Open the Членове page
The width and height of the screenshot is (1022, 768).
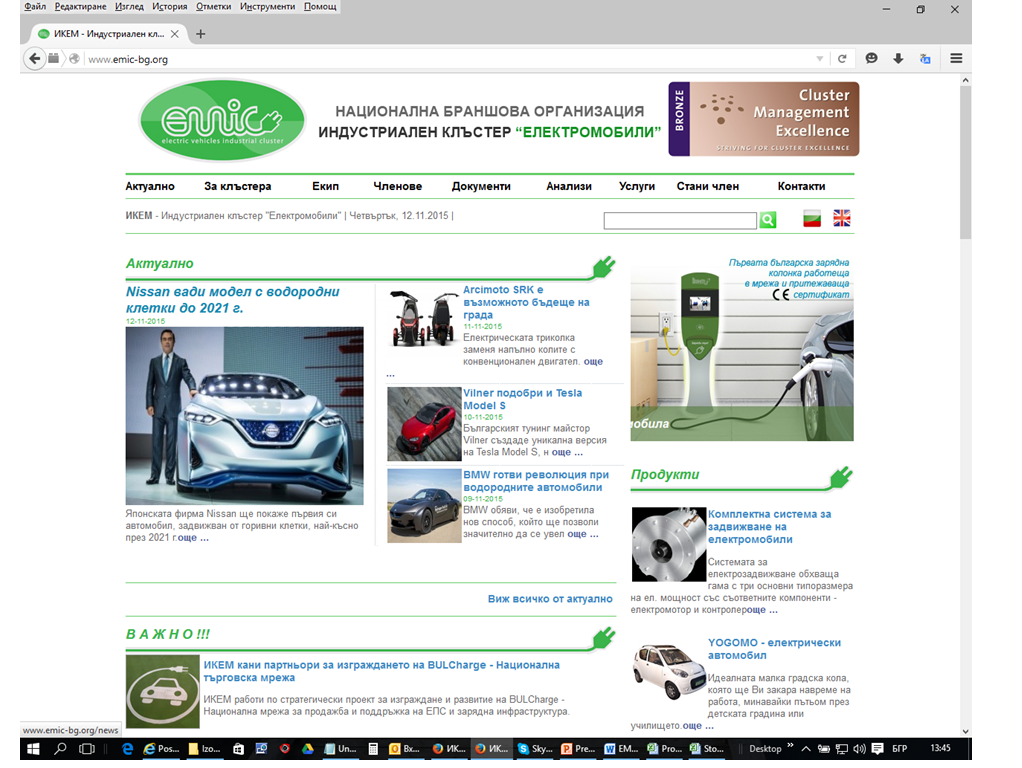tap(398, 186)
